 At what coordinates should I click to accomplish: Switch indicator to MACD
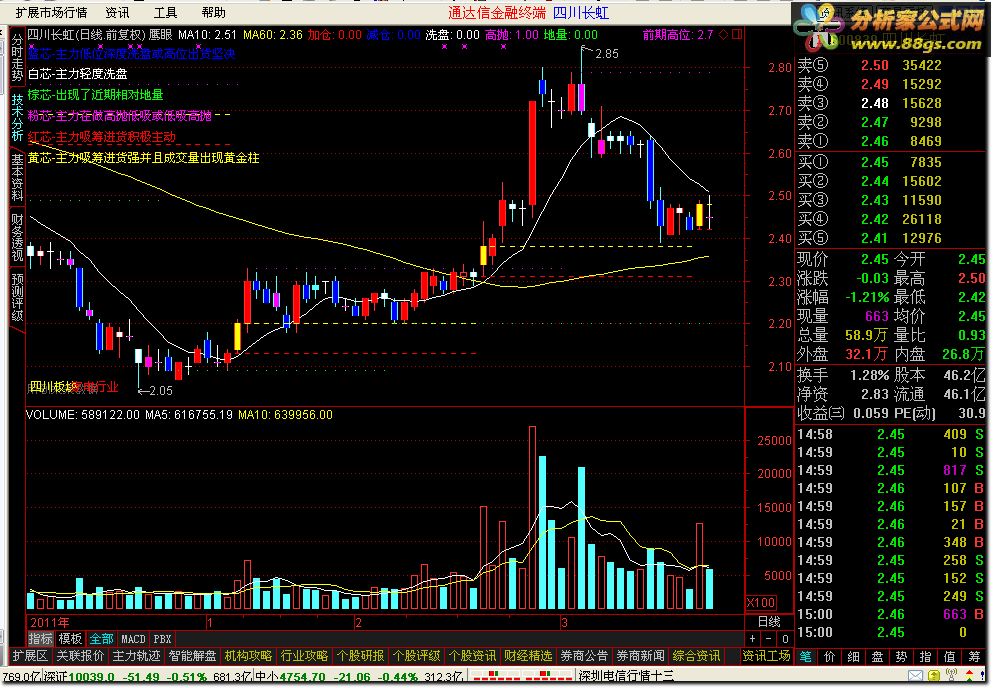click(x=133, y=639)
